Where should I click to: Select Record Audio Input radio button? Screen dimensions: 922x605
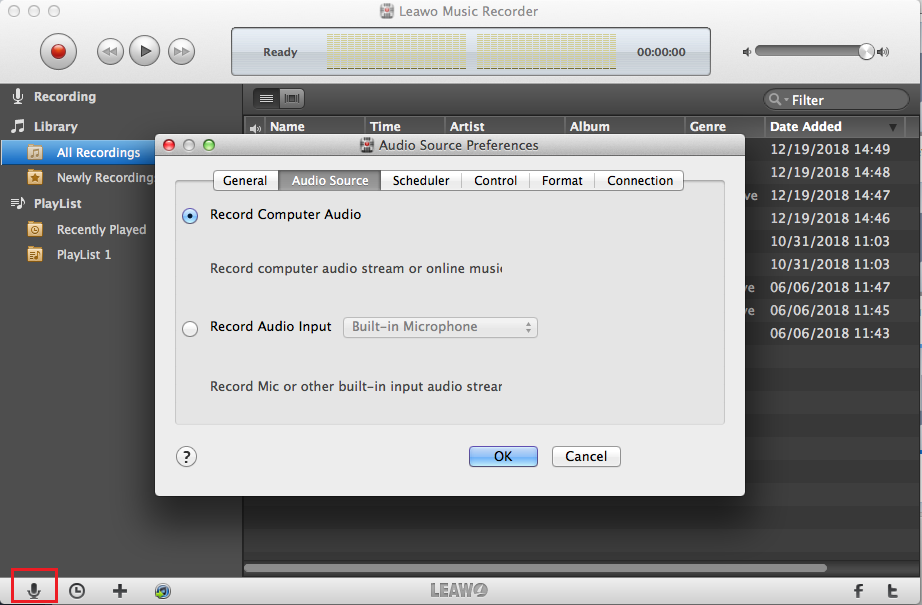[190, 328]
